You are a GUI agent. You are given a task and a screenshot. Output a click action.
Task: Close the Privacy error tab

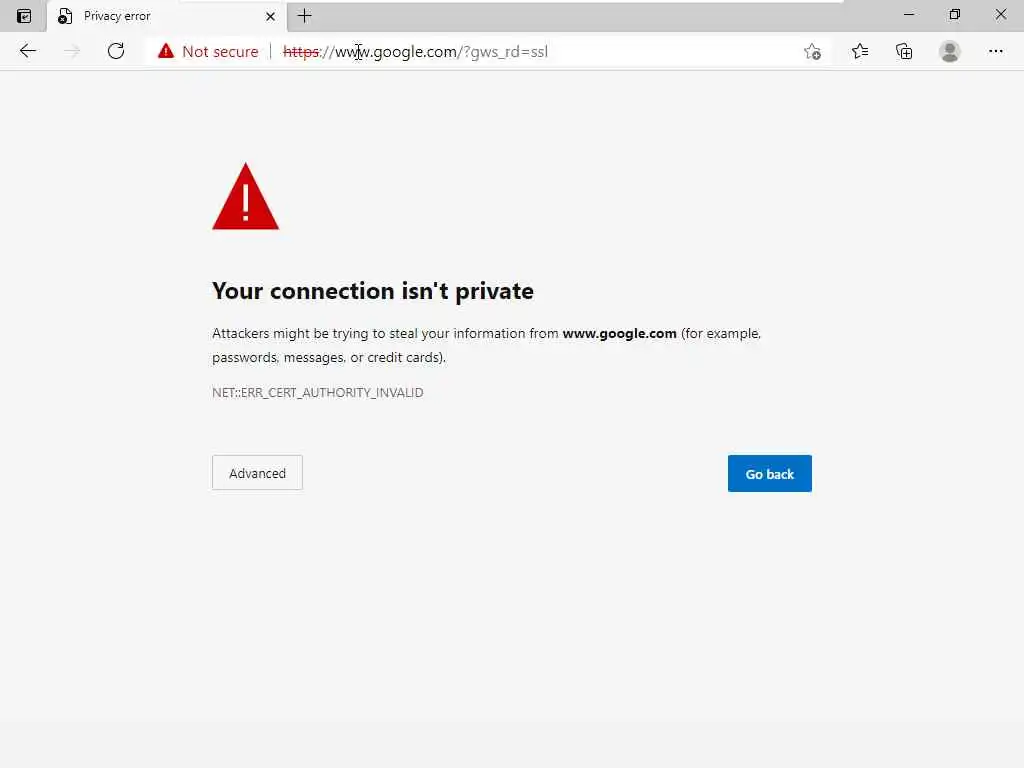(x=270, y=16)
